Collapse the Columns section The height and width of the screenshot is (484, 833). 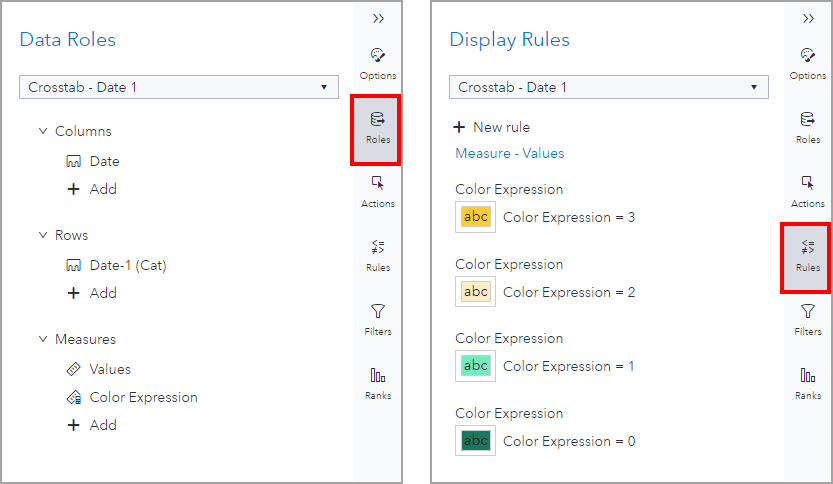[x=43, y=131]
